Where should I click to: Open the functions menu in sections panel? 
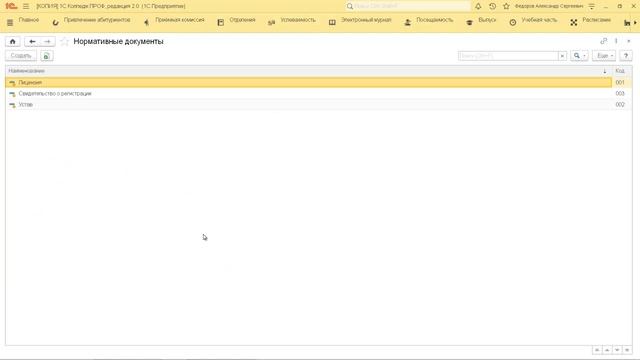coord(10,22)
